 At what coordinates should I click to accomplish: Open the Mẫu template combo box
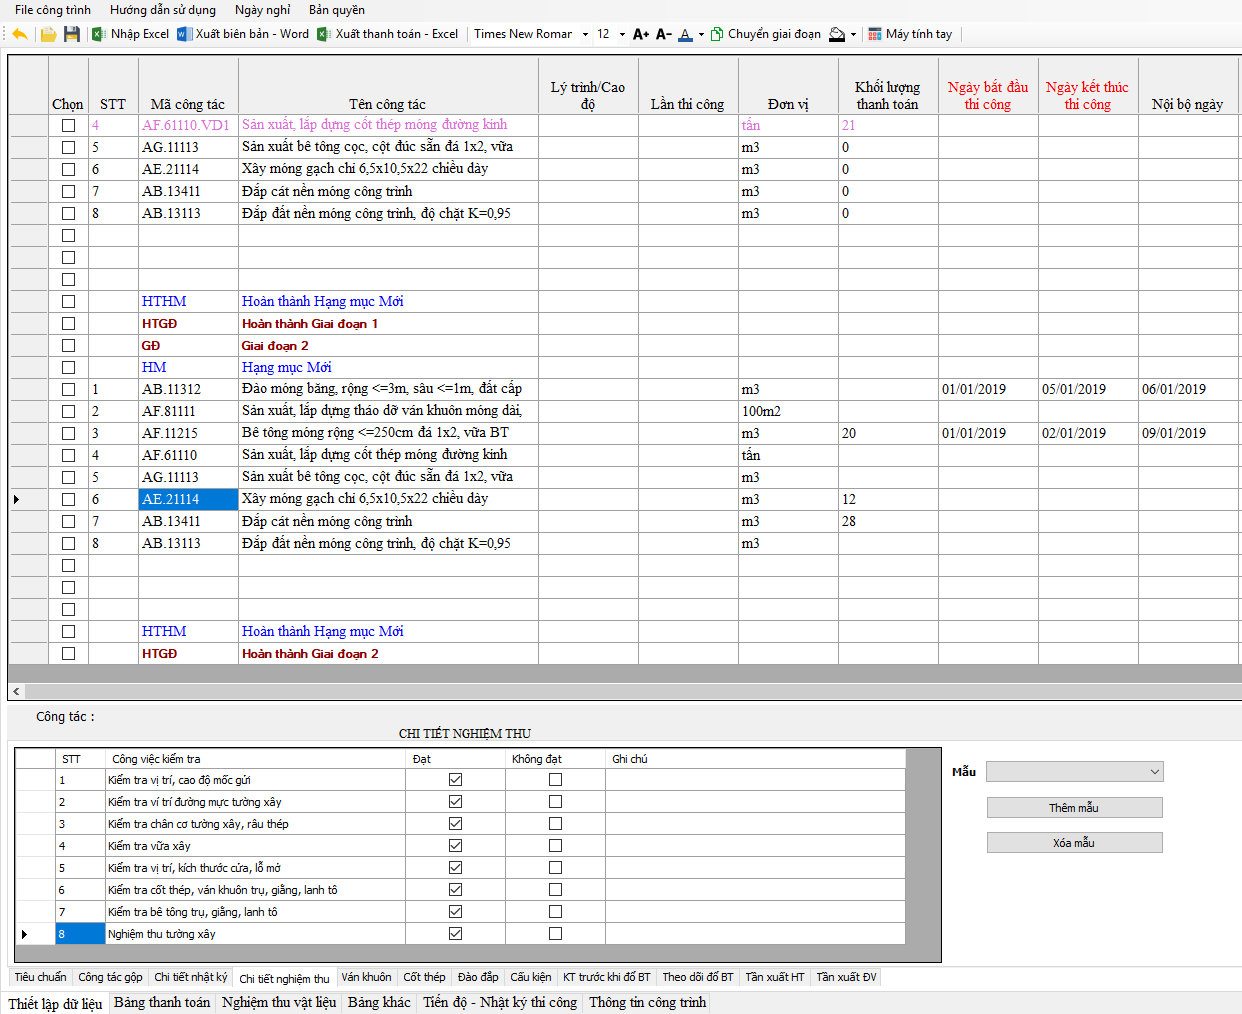coord(1074,772)
